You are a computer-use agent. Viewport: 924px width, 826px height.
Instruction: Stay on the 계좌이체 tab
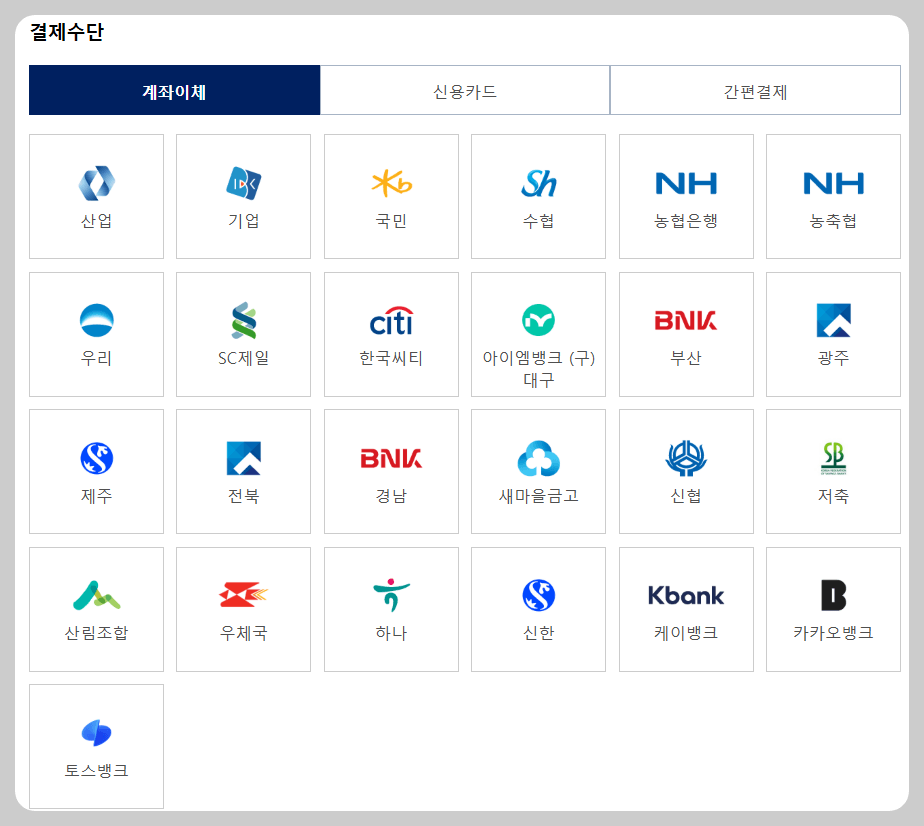point(174,89)
